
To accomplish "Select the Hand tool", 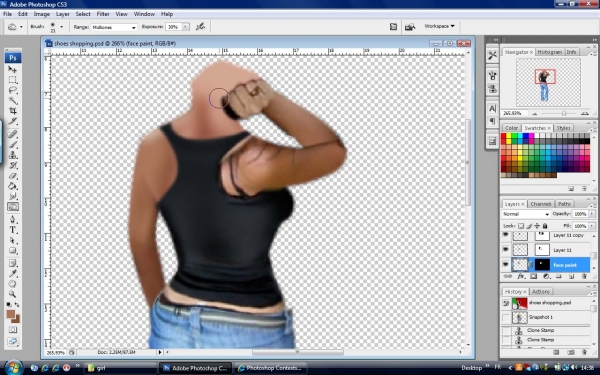I will pyautogui.click(x=13, y=284).
